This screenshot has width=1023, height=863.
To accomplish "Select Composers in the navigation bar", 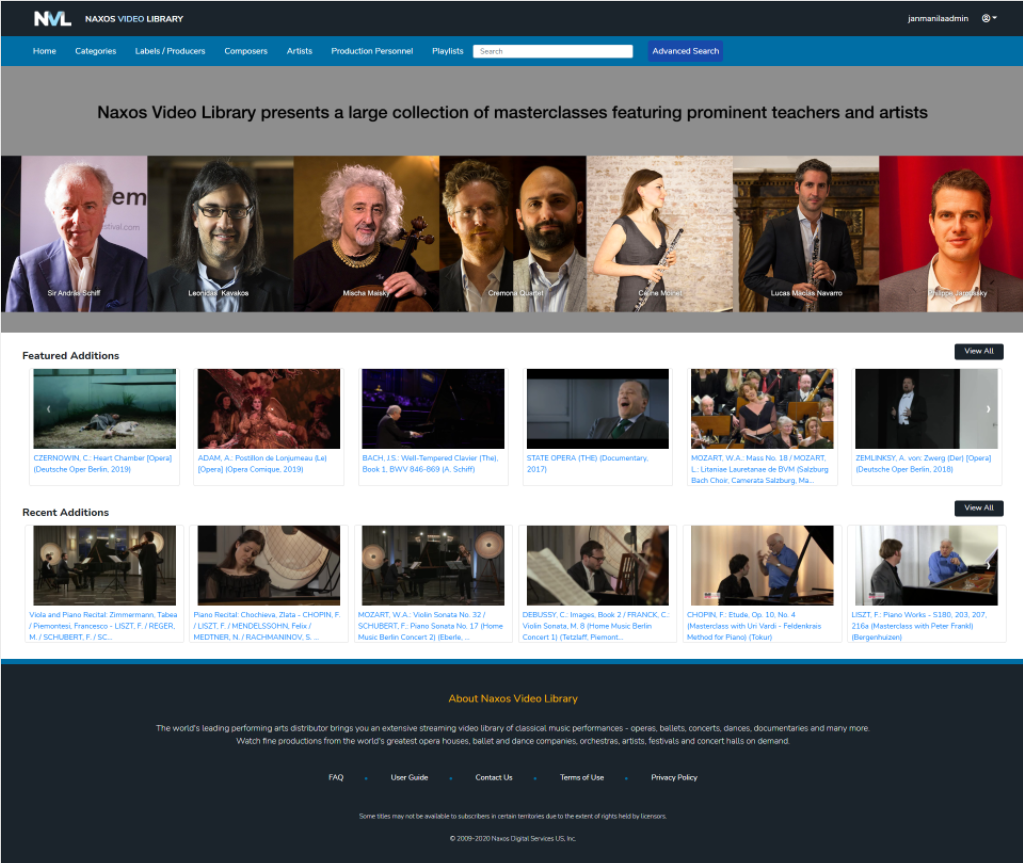I will coord(245,51).
